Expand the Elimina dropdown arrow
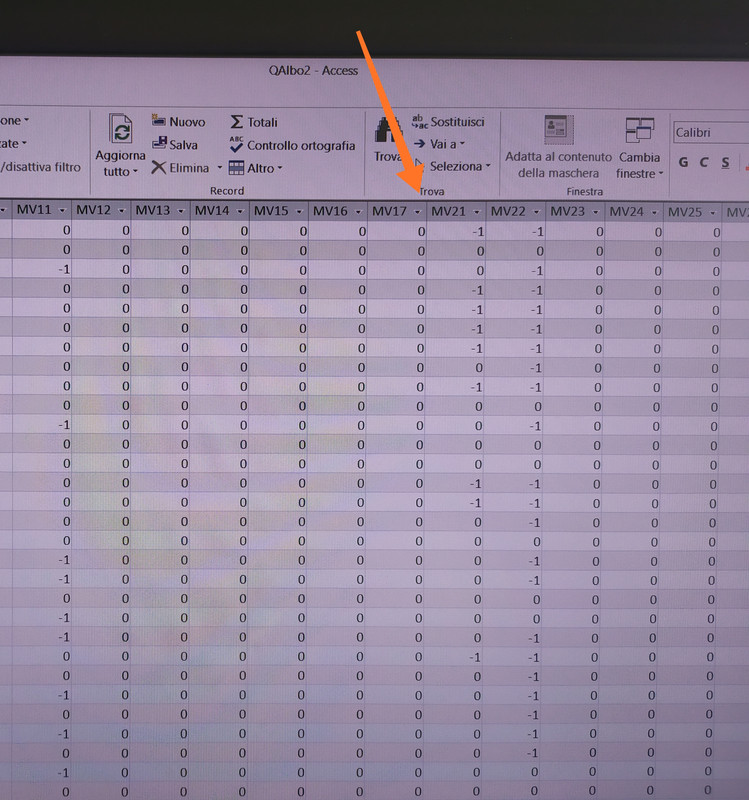 click(x=220, y=167)
